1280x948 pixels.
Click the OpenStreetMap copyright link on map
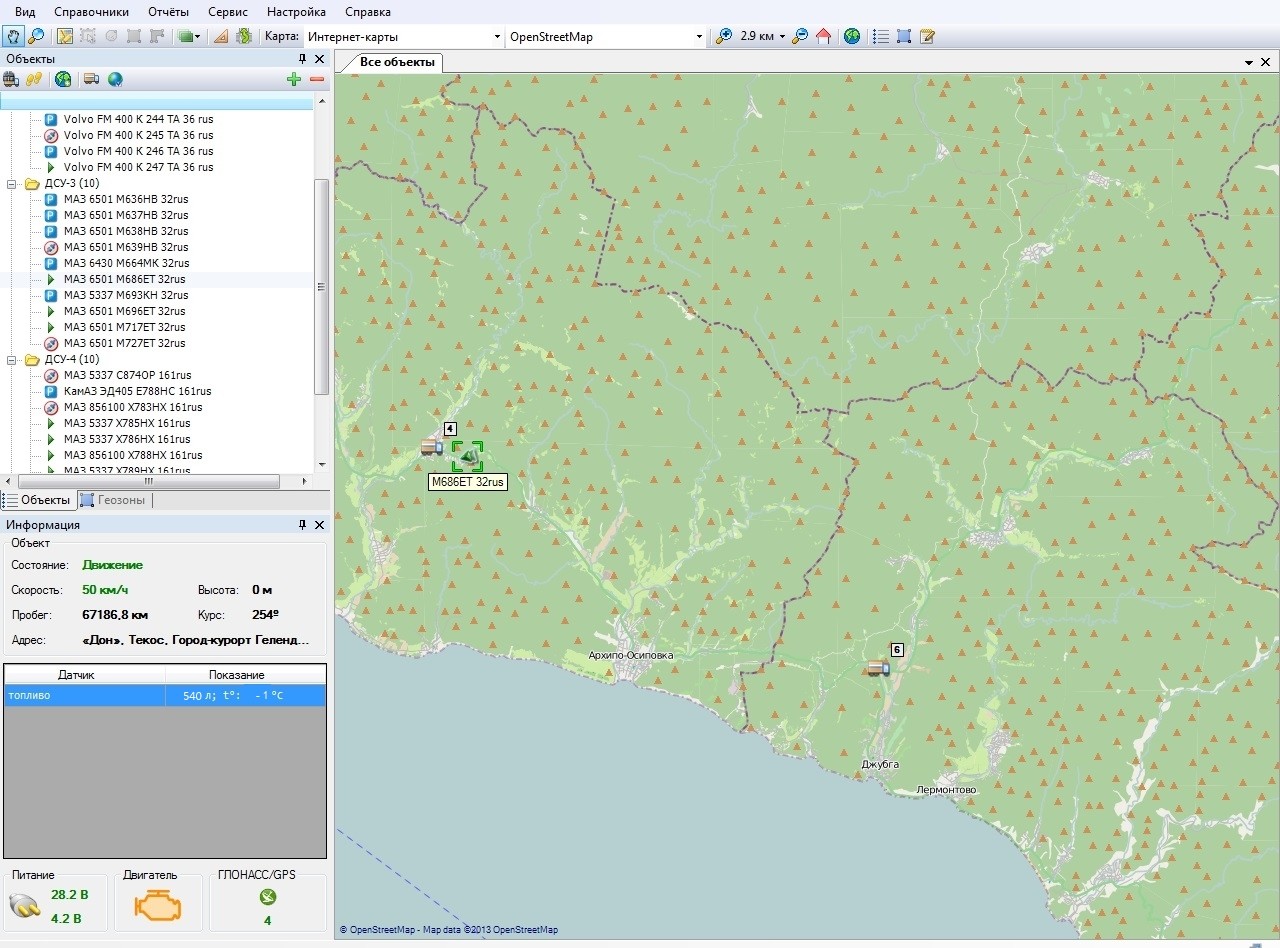click(x=382, y=930)
